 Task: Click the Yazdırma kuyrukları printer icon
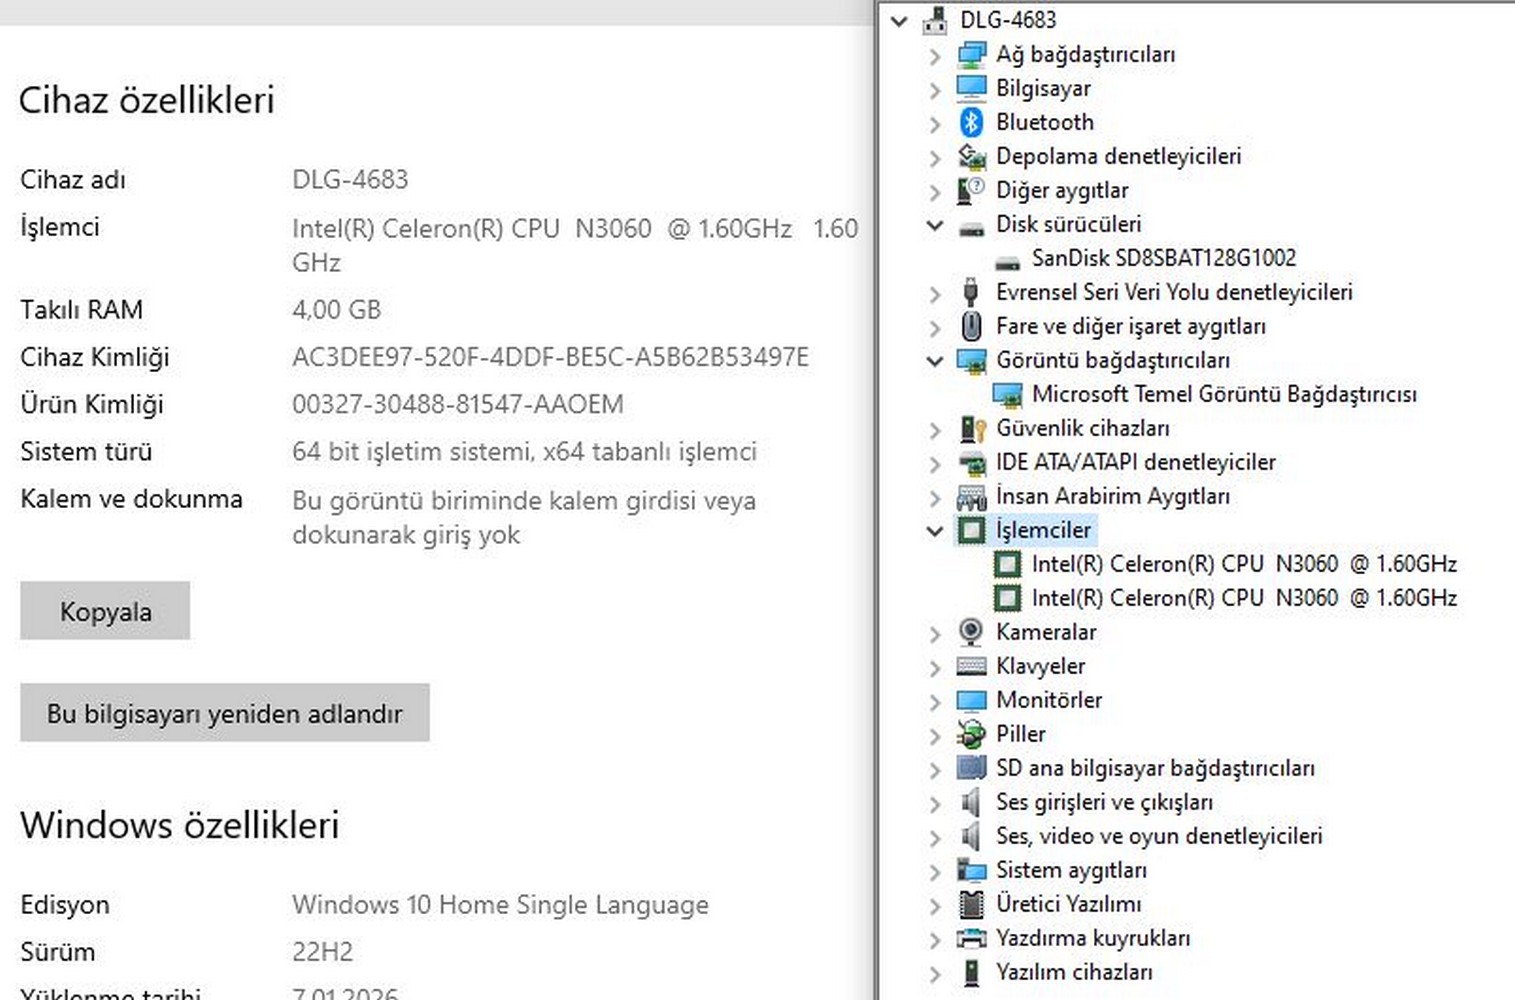pos(970,938)
